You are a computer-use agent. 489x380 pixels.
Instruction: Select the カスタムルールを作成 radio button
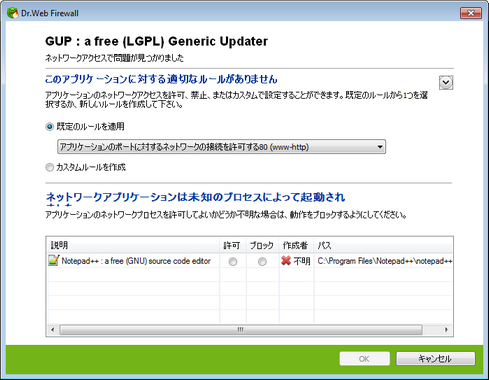[49, 167]
